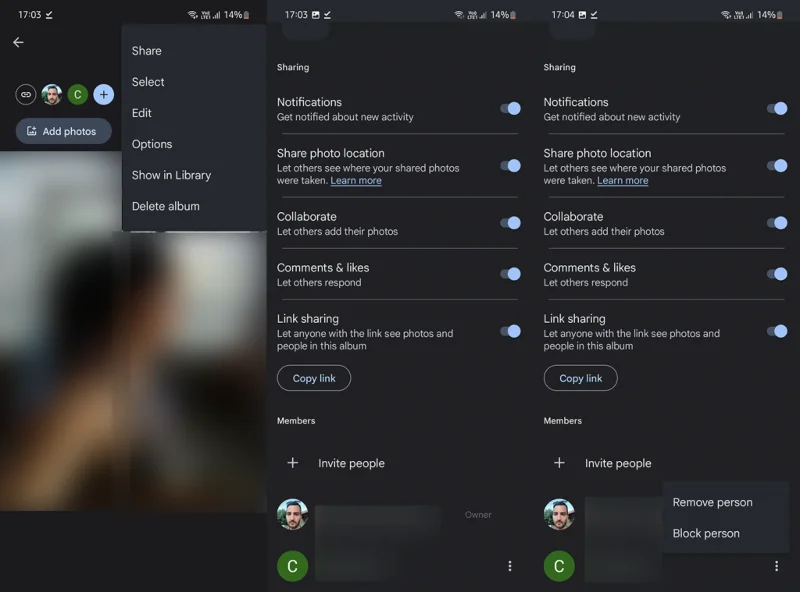Tap owner avatar in middle screen members
This screenshot has width=800, height=592.
[292, 514]
